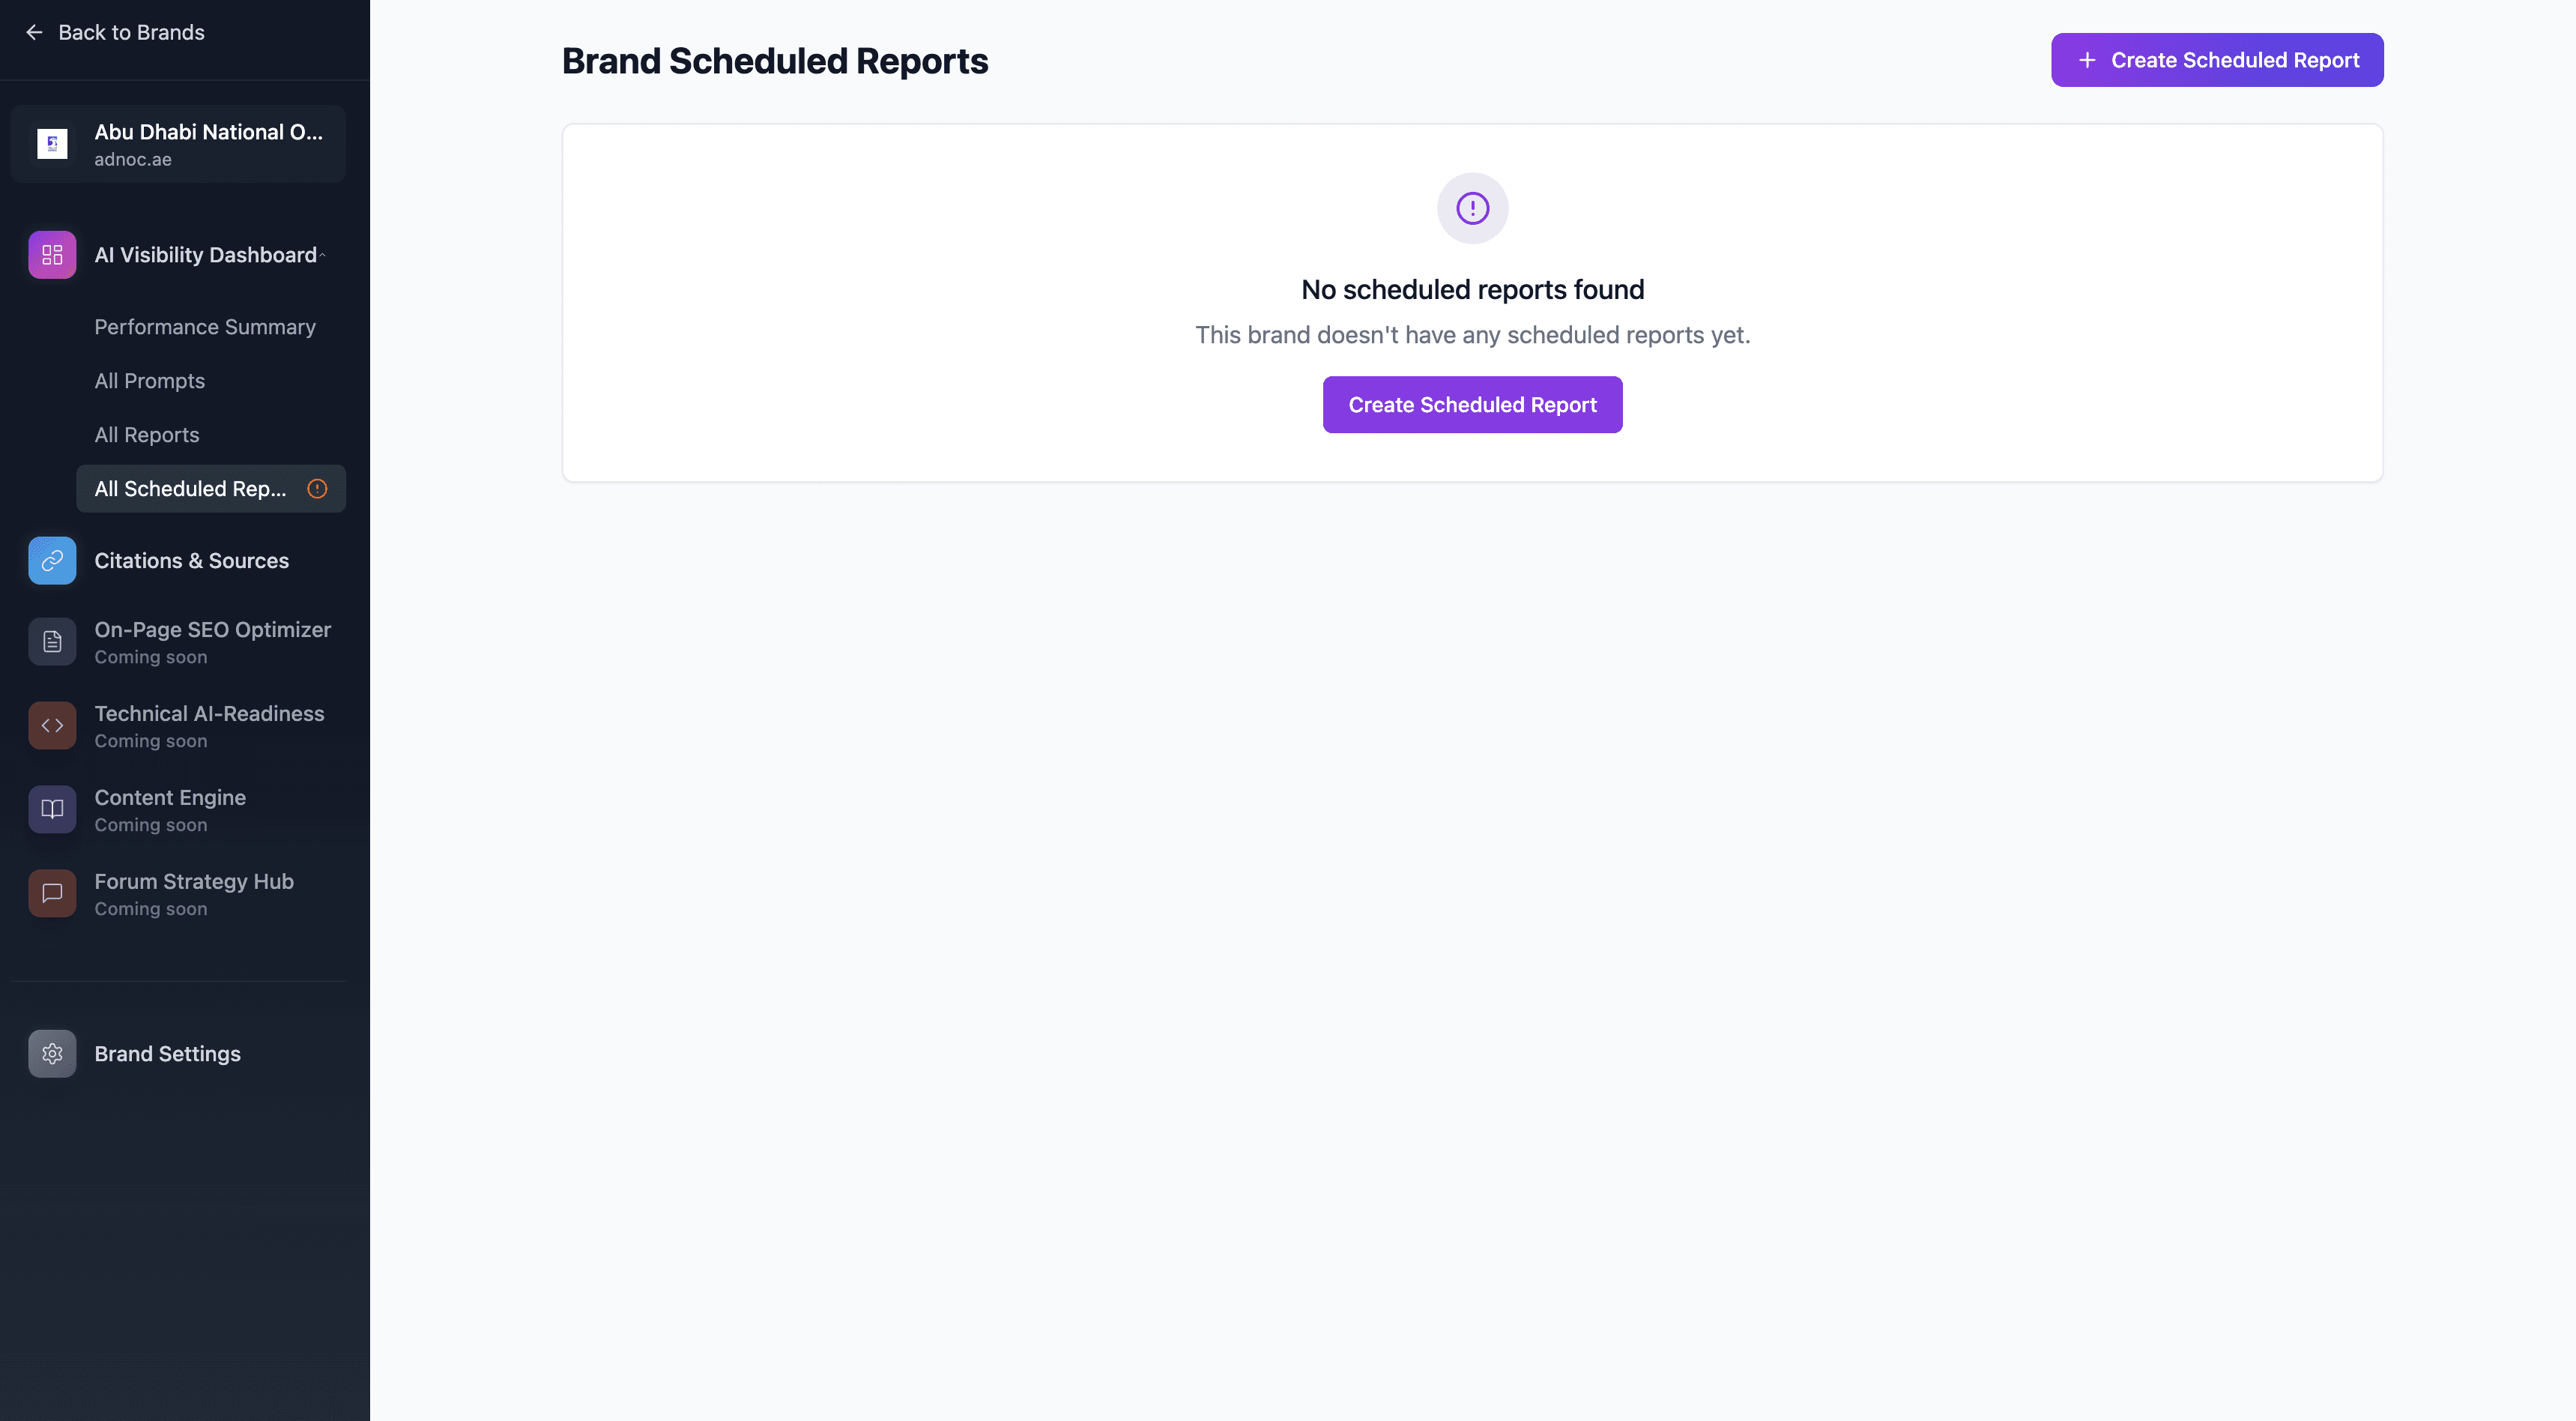Click the Brand Settings gear icon
2576x1421 pixels.
[x=52, y=1054]
